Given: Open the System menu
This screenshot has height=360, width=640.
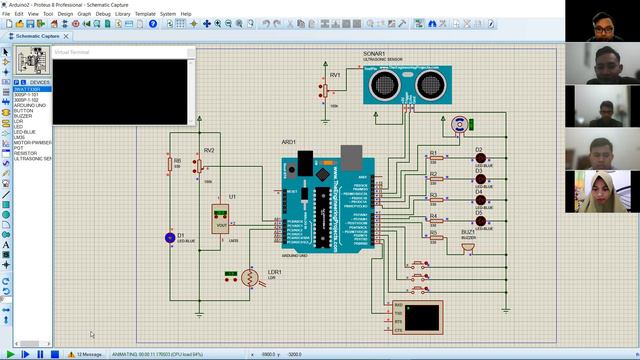Looking at the screenshot, I should click(x=168, y=14).
